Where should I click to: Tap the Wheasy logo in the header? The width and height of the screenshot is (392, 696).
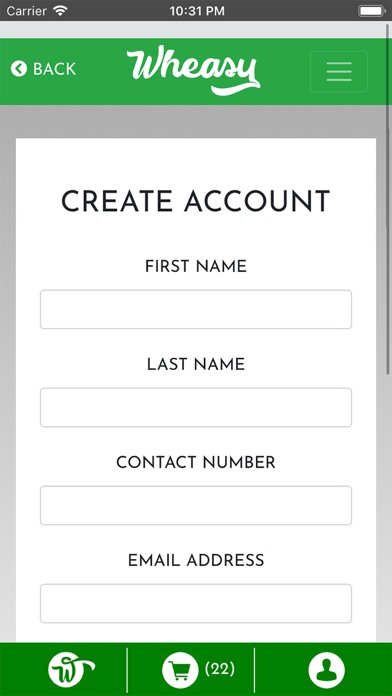194,70
